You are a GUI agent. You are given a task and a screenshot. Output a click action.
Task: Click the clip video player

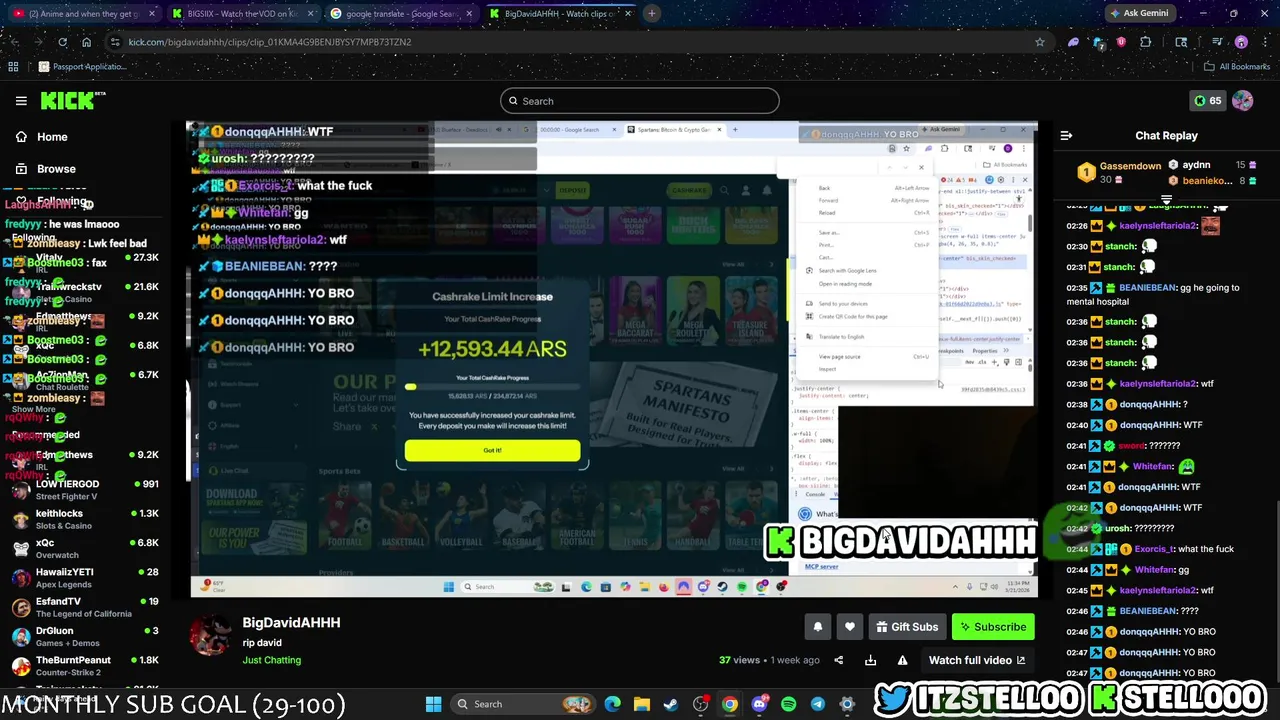(x=614, y=359)
